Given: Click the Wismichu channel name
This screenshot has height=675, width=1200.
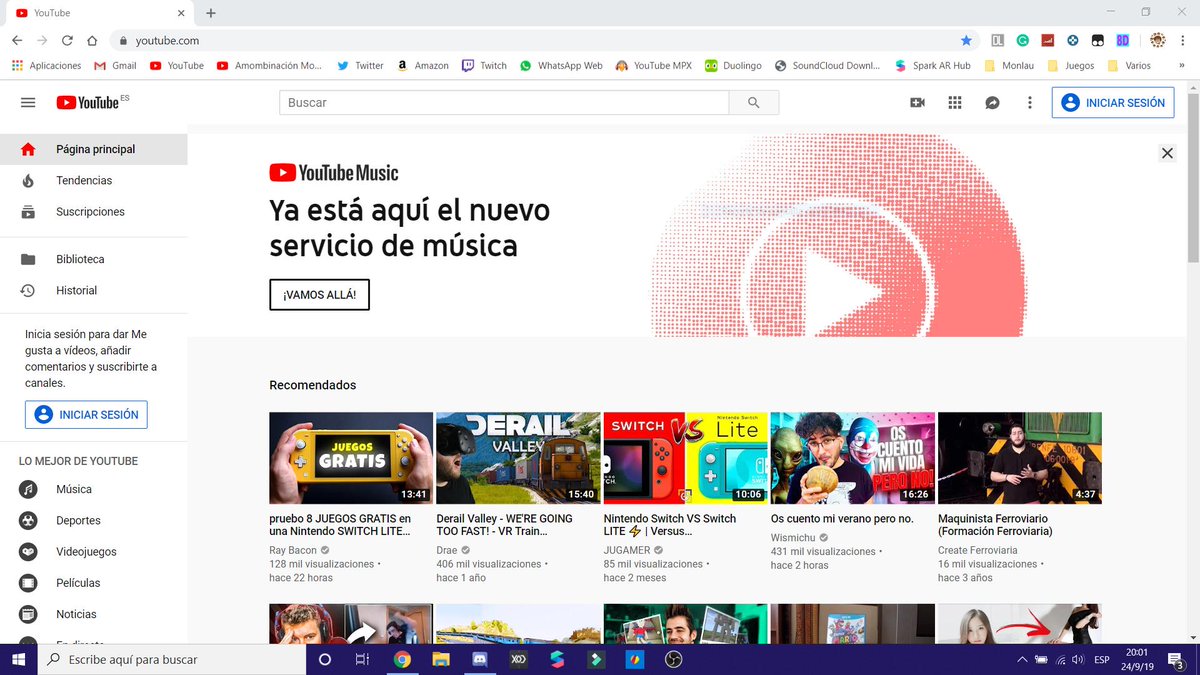Looking at the screenshot, I should coord(793,537).
